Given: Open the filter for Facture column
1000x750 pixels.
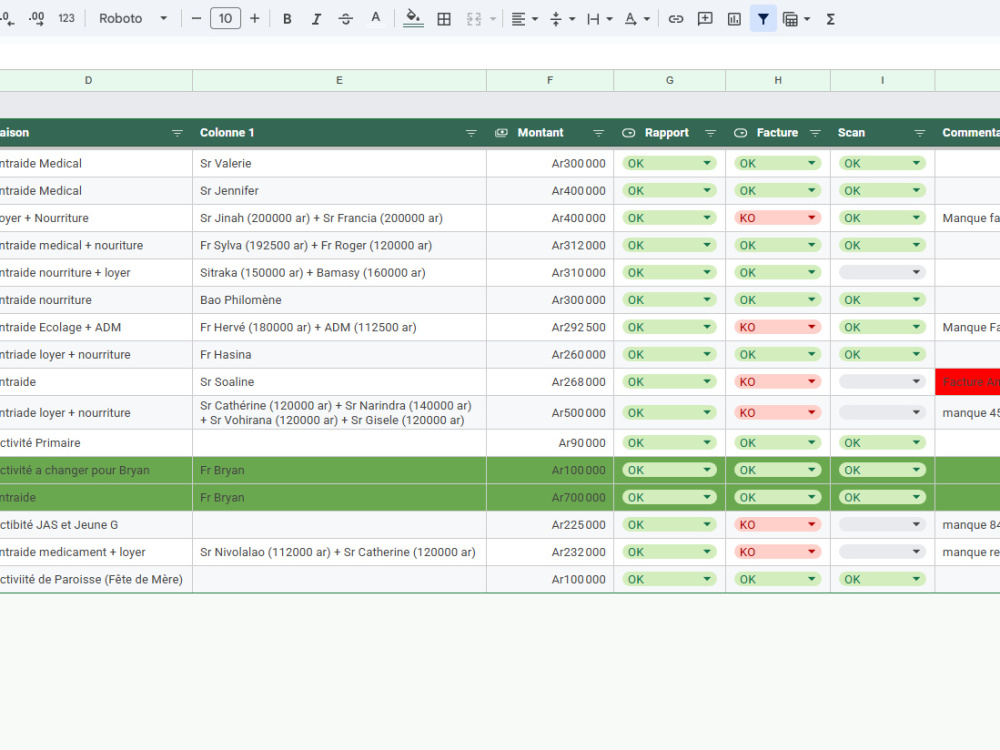Looking at the screenshot, I should 815,133.
